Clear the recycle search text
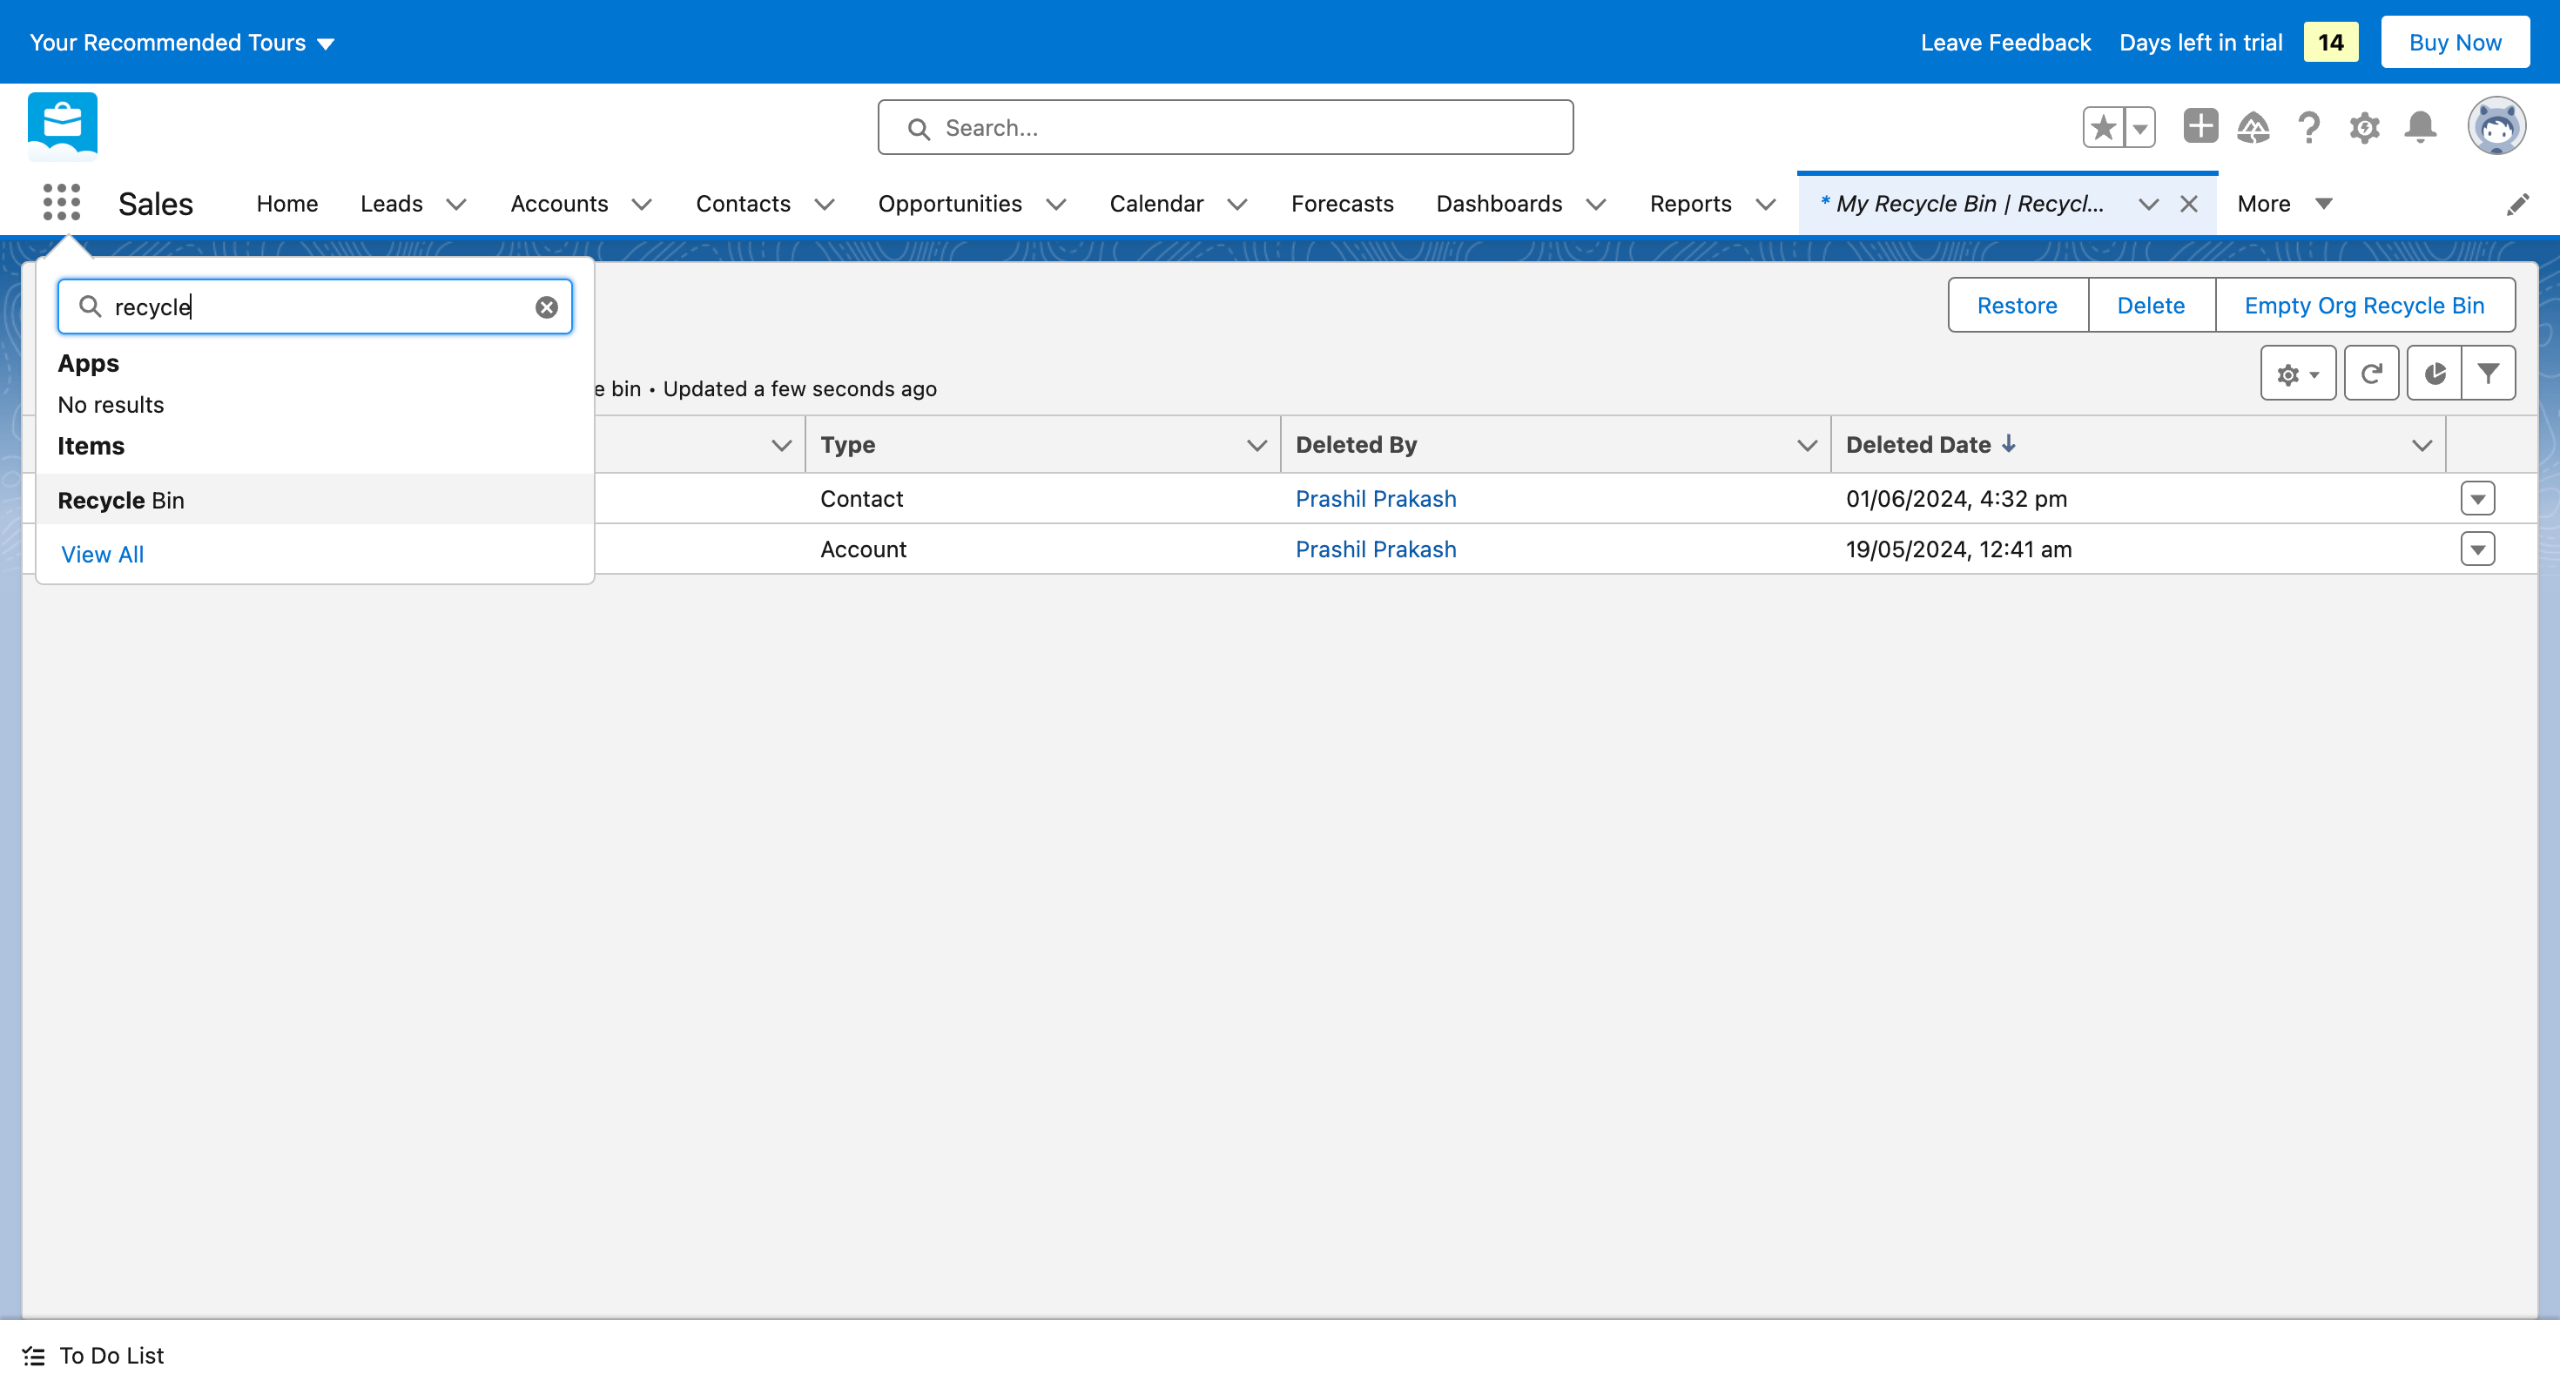This screenshot has width=2560, height=1389. (546, 307)
